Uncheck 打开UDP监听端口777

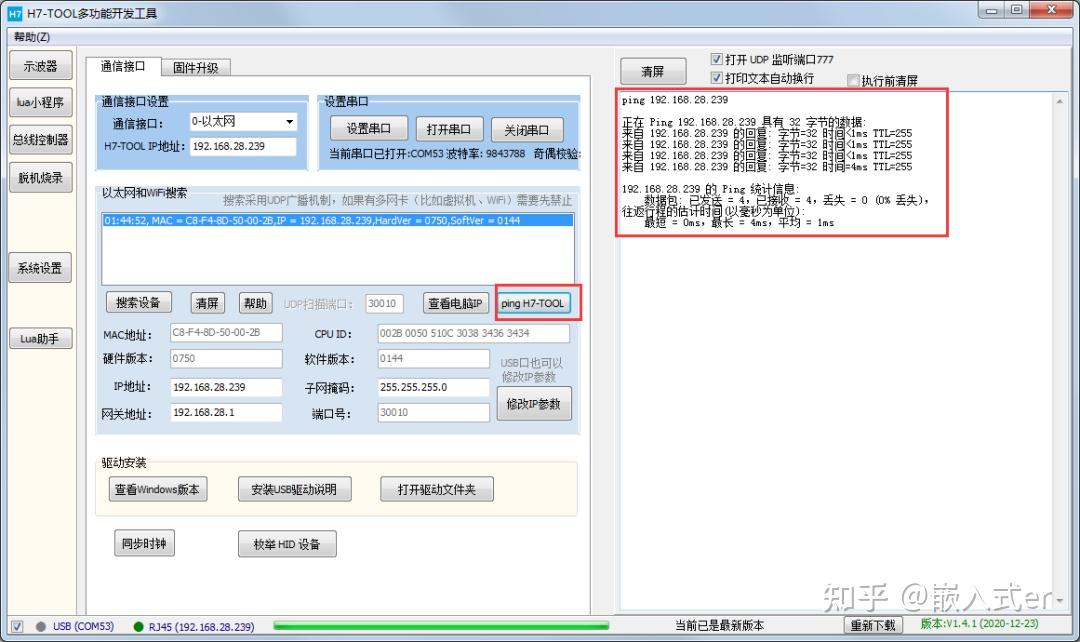tap(716, 58)
